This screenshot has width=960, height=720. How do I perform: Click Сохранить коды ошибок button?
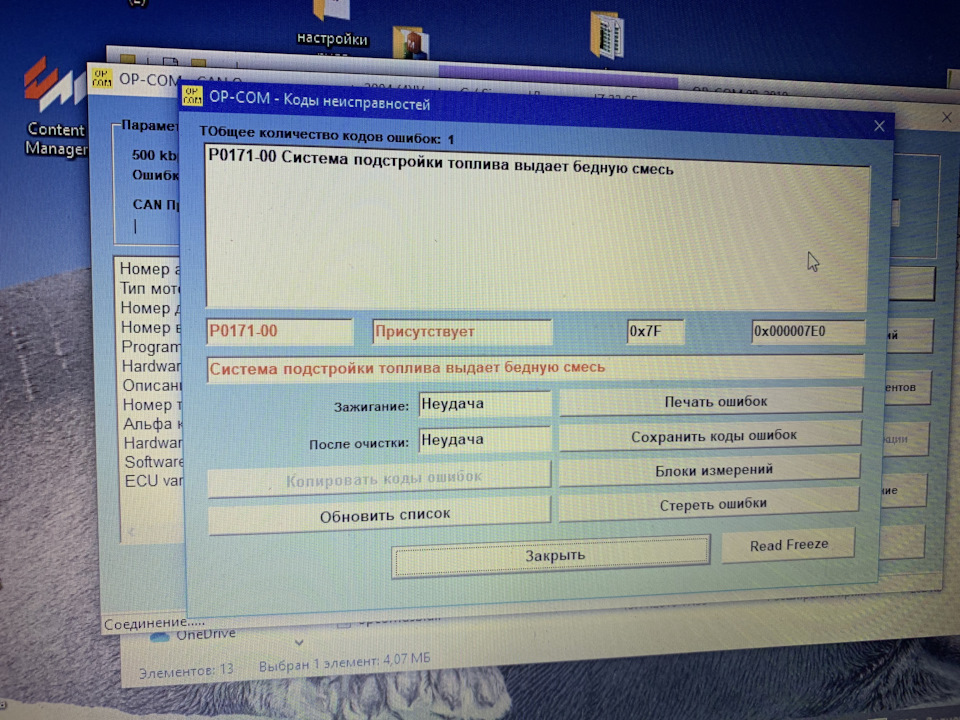[x=710, y=436]
